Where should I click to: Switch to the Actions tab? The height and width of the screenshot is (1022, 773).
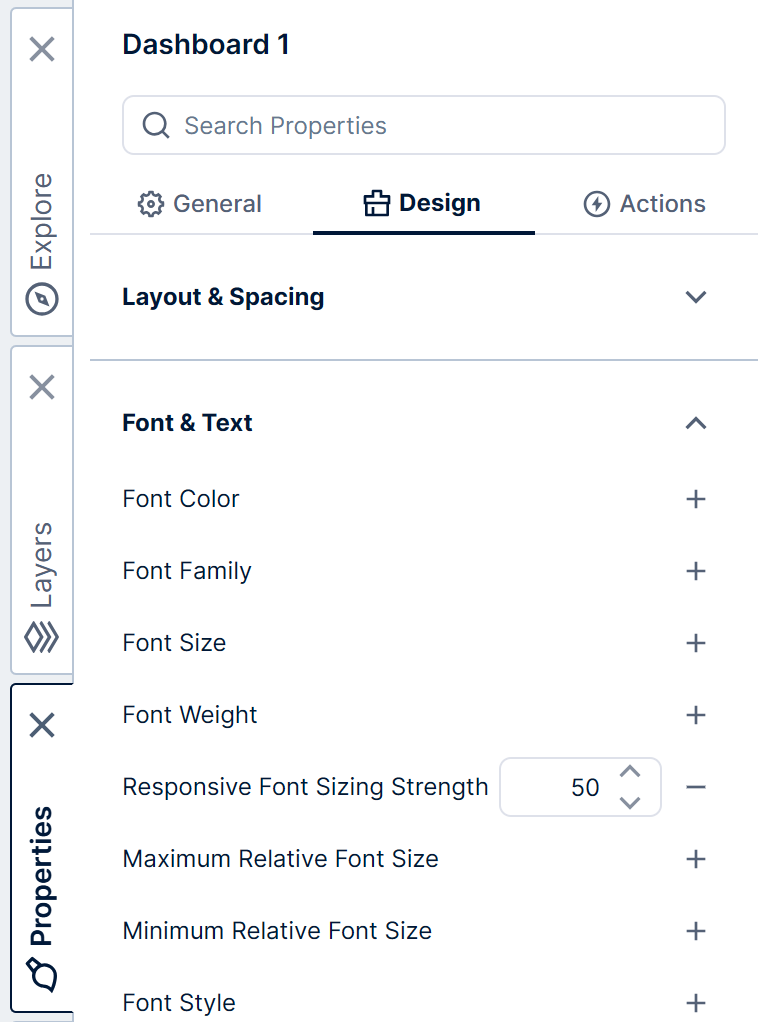(x=660, y=203)
